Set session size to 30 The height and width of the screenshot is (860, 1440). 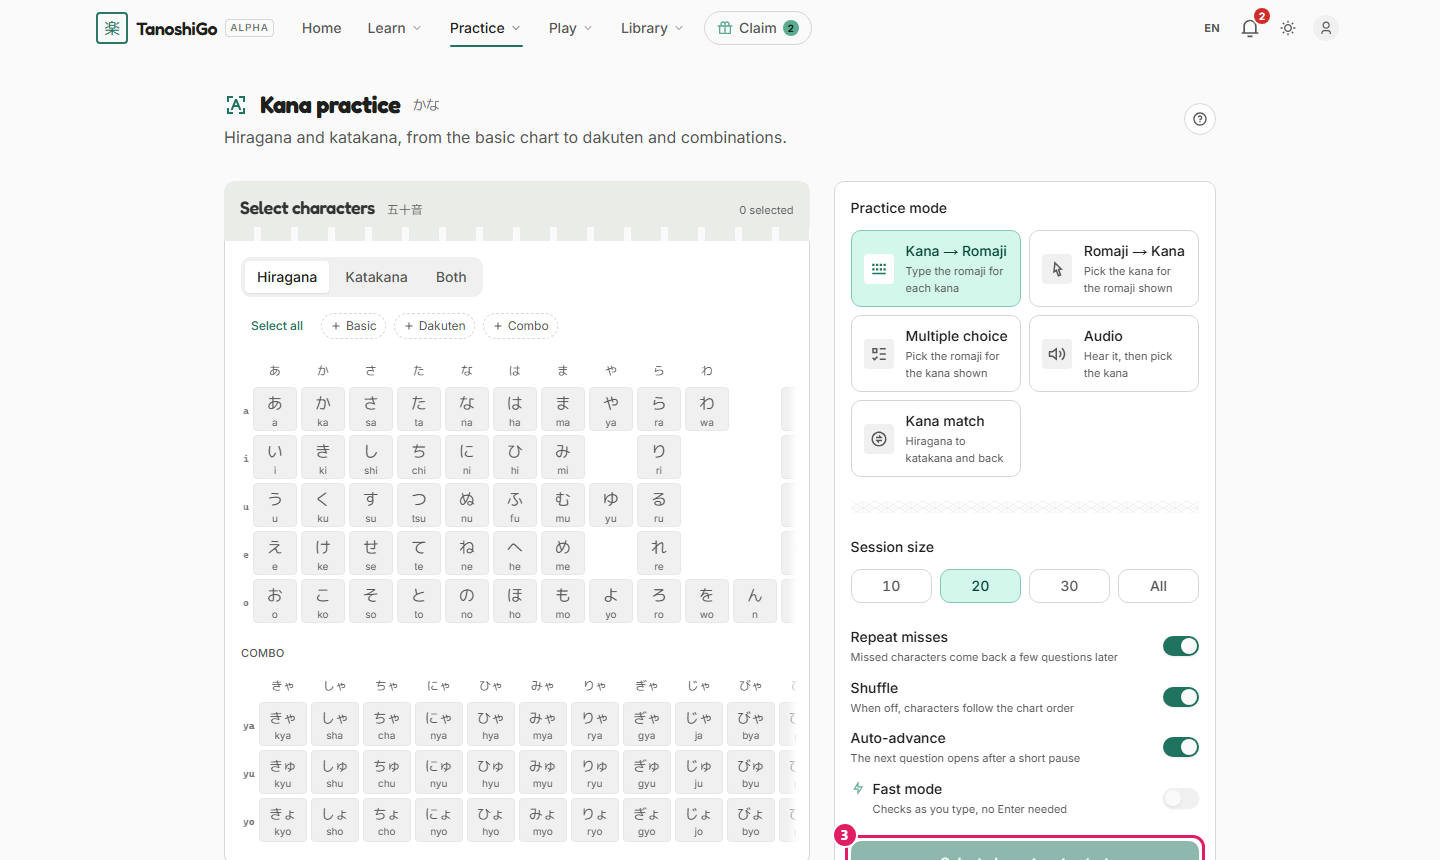(1069, 586)
